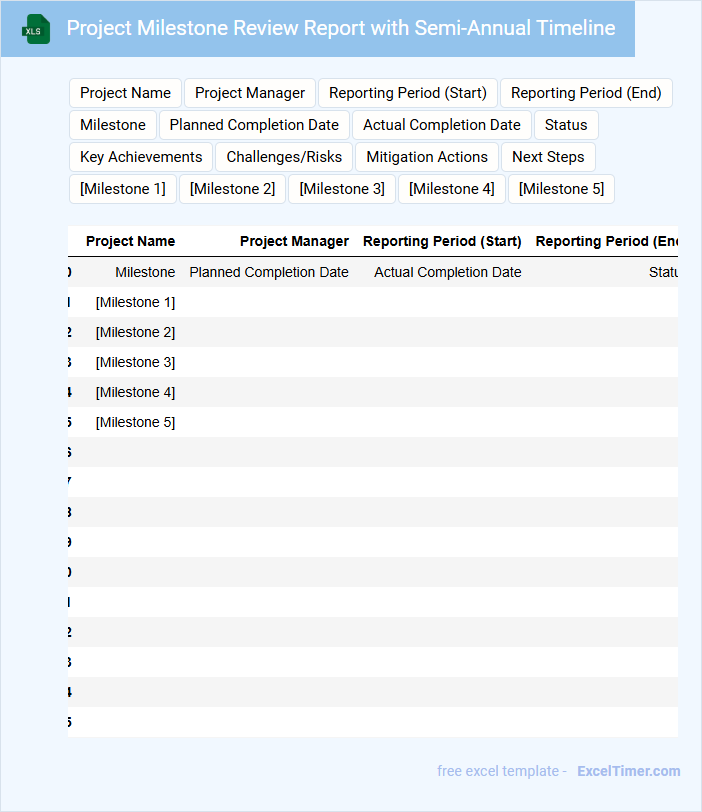Click the report title heading text
The width and height of the screenshot is (702, 812).
(x=341, y=28)
